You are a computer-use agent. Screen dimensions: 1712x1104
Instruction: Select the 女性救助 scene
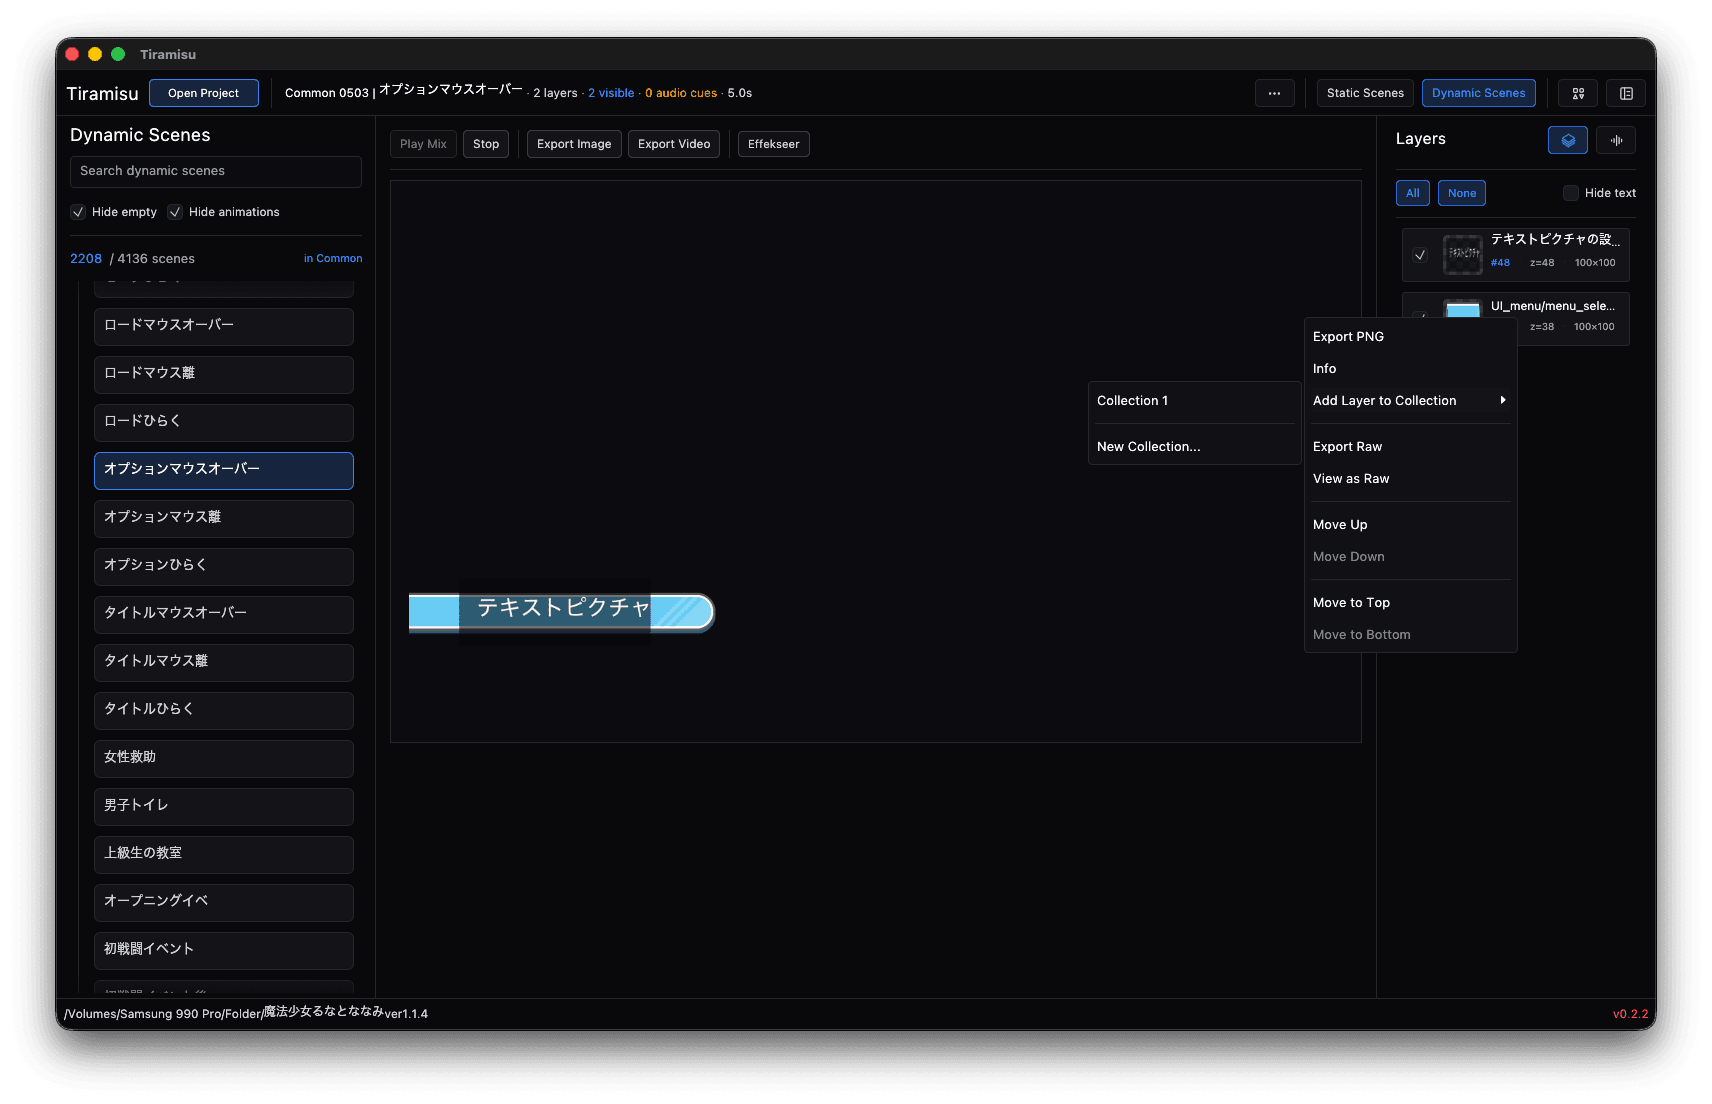(224, 758)
